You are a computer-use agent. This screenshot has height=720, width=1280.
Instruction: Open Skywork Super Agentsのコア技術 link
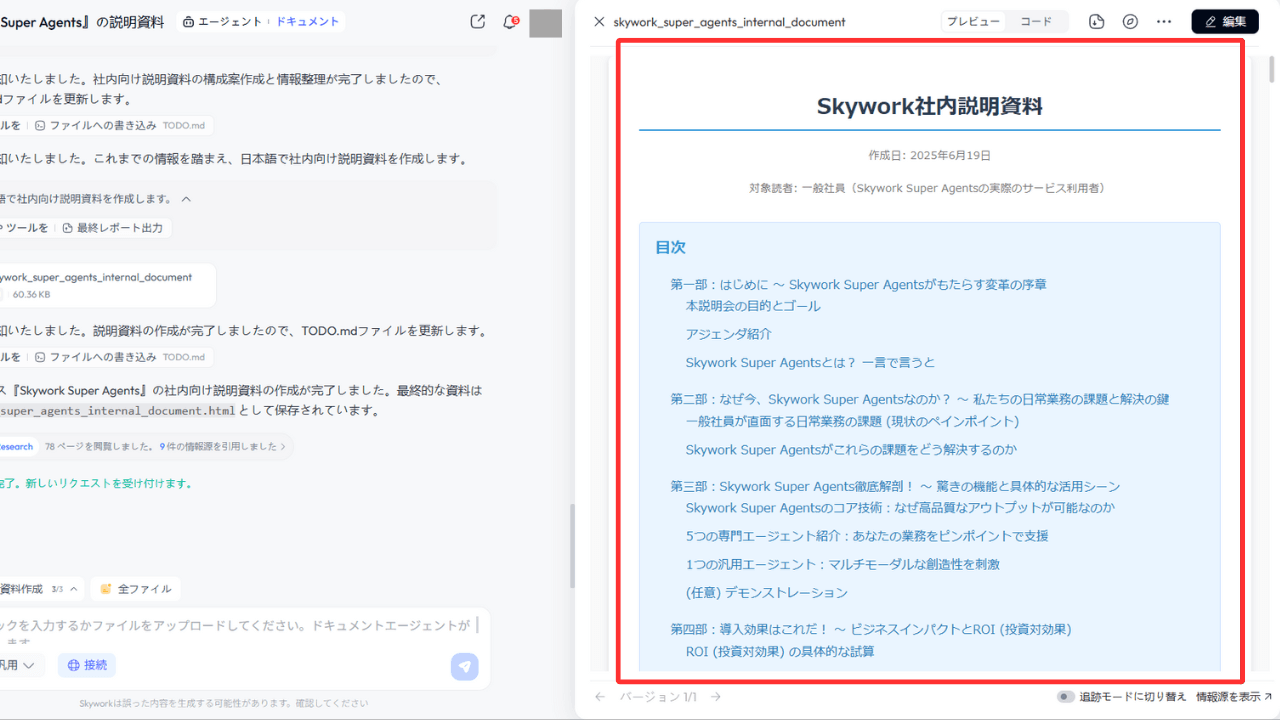tap(900, 508)
